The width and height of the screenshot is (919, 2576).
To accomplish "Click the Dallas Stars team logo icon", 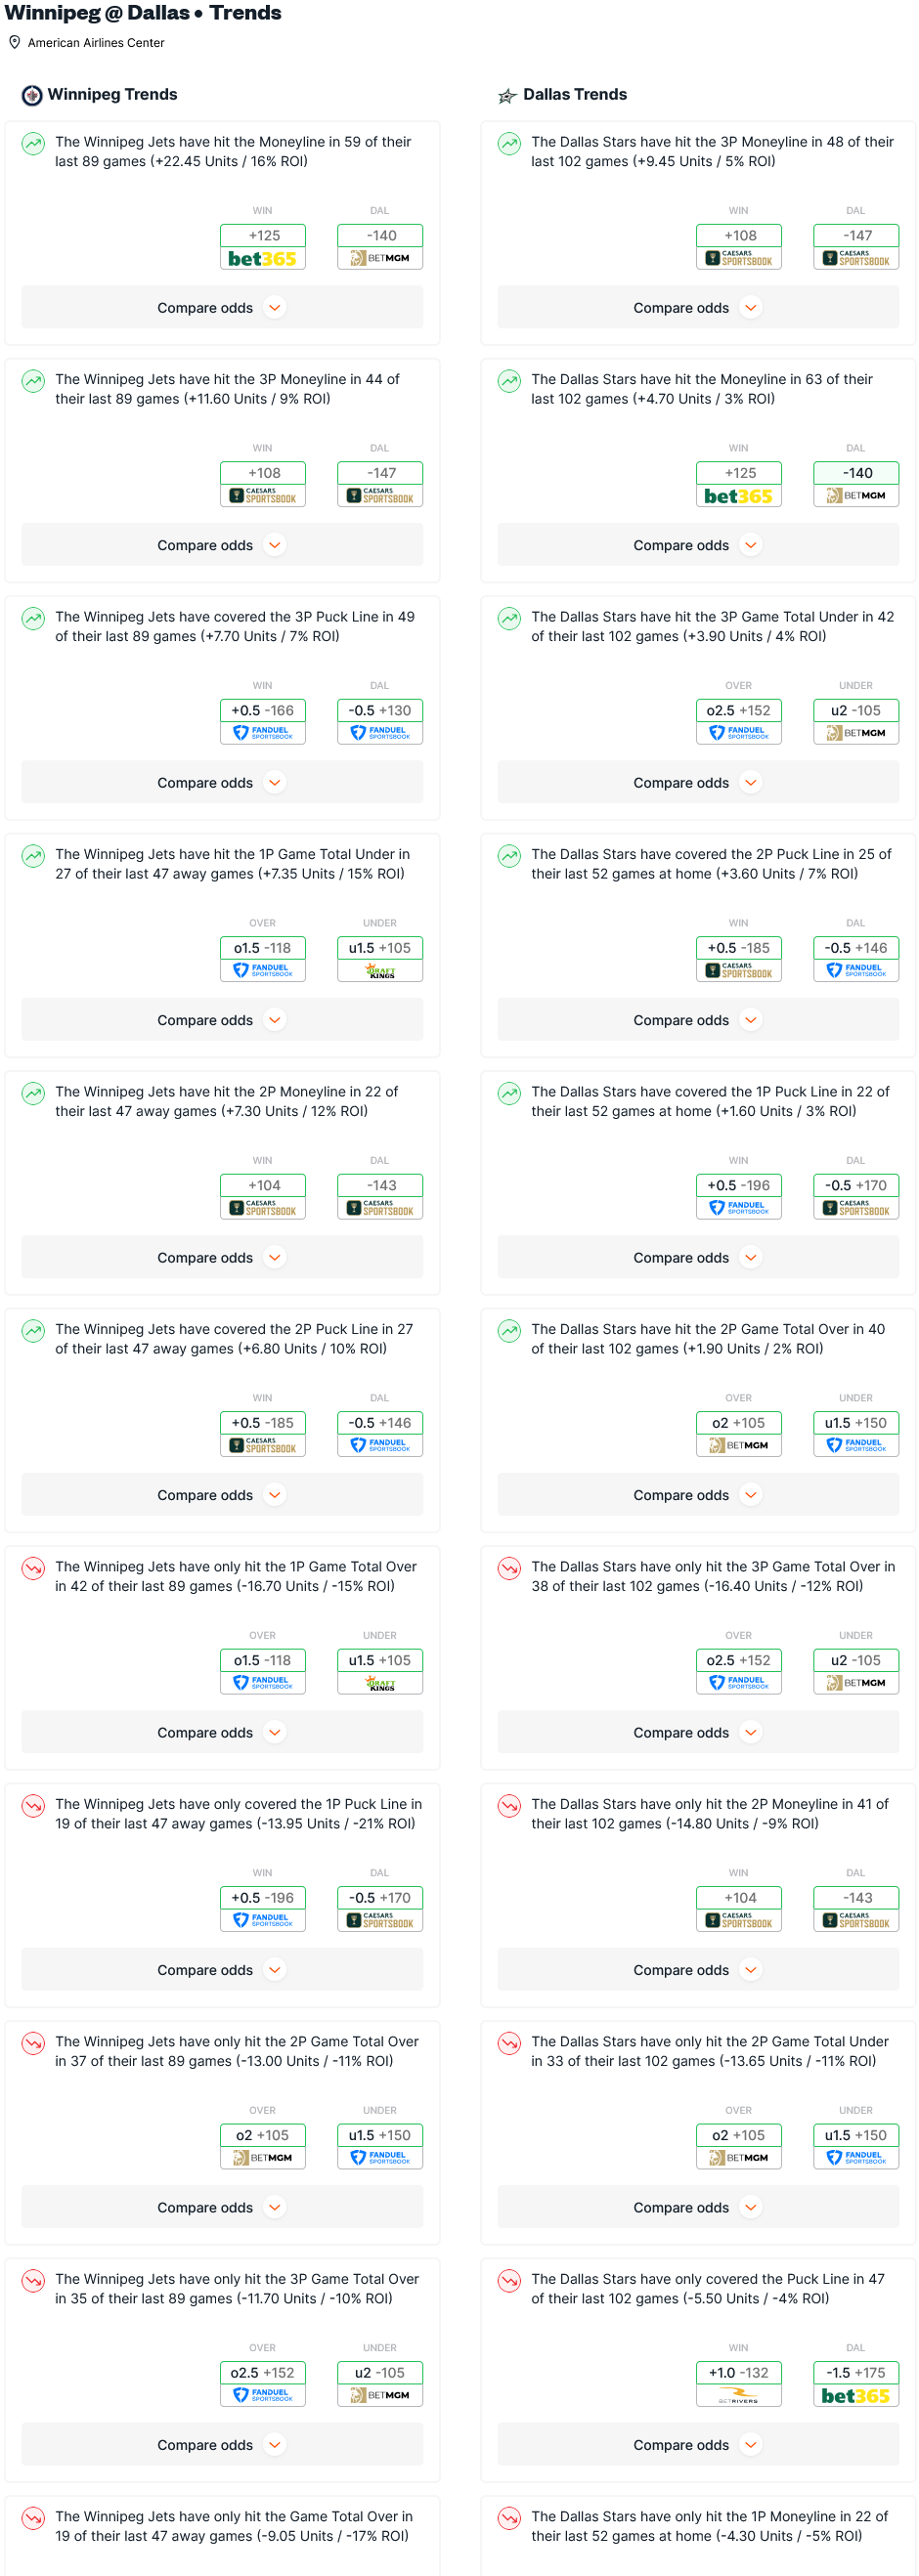I will [x=507, y=96].
